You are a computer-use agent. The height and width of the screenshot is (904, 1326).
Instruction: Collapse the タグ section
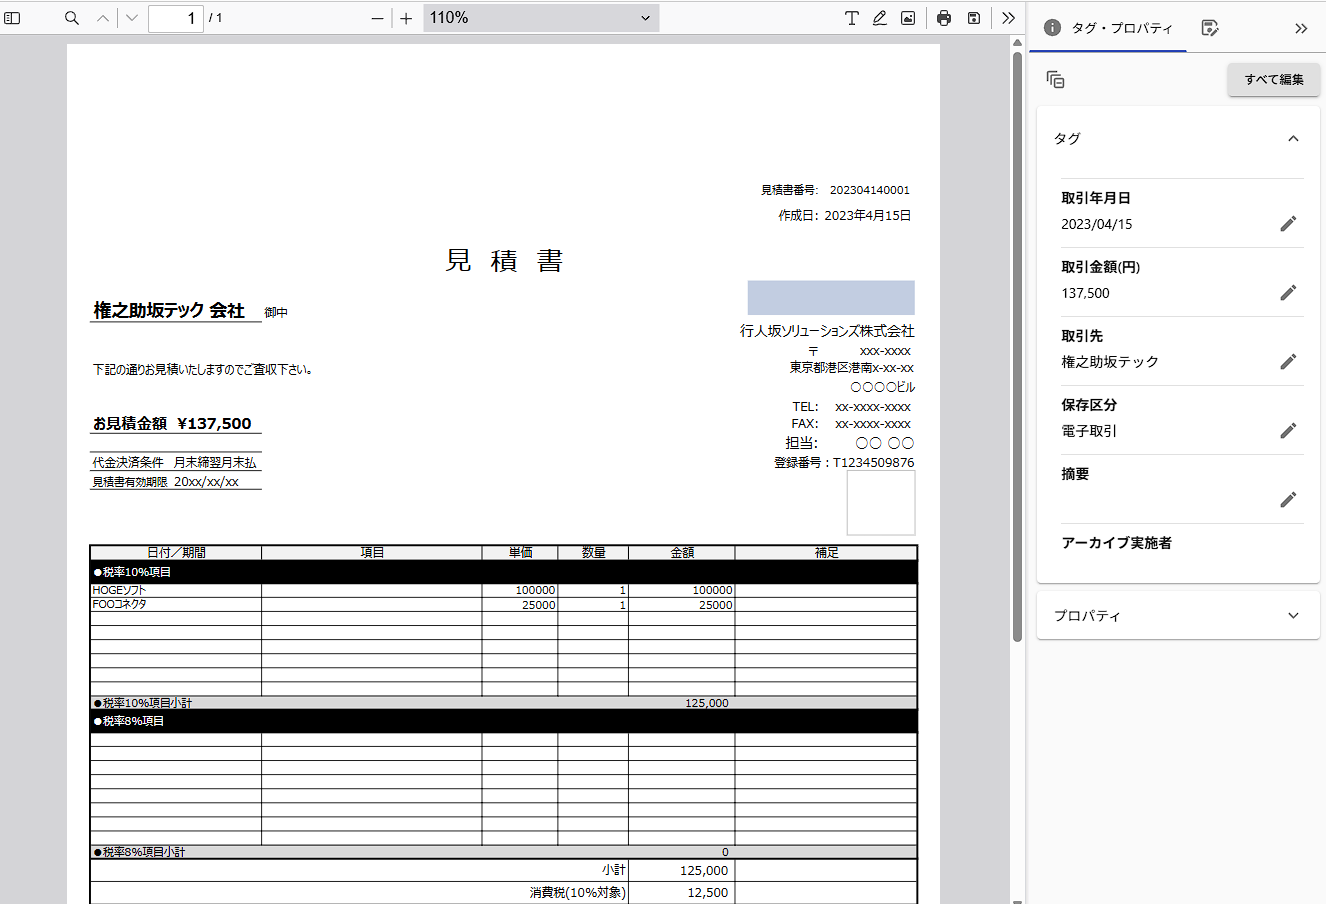1293,139
